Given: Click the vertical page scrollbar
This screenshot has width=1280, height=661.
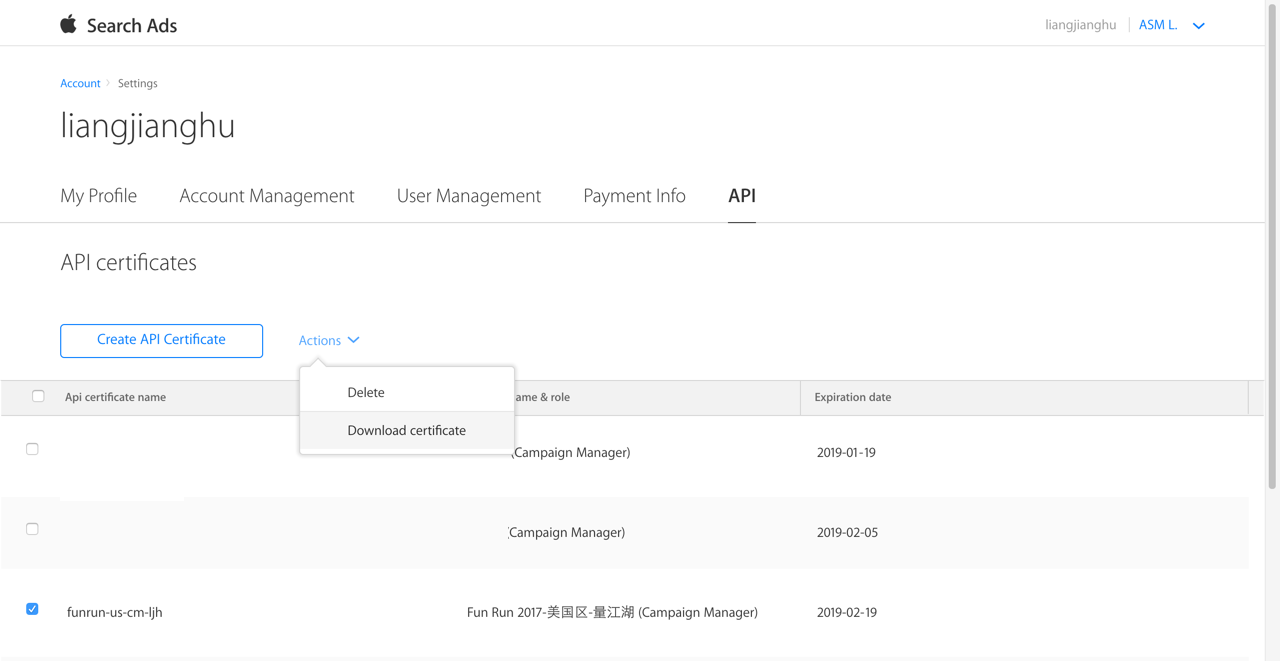Looking at the screenshot, I should coord(1272,250).
